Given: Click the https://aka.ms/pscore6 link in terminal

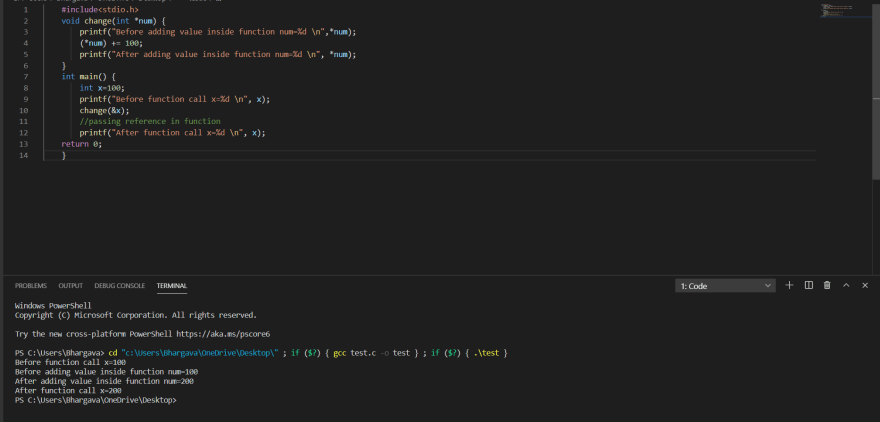Looking at the screenshot, I should tap(223, 334).
